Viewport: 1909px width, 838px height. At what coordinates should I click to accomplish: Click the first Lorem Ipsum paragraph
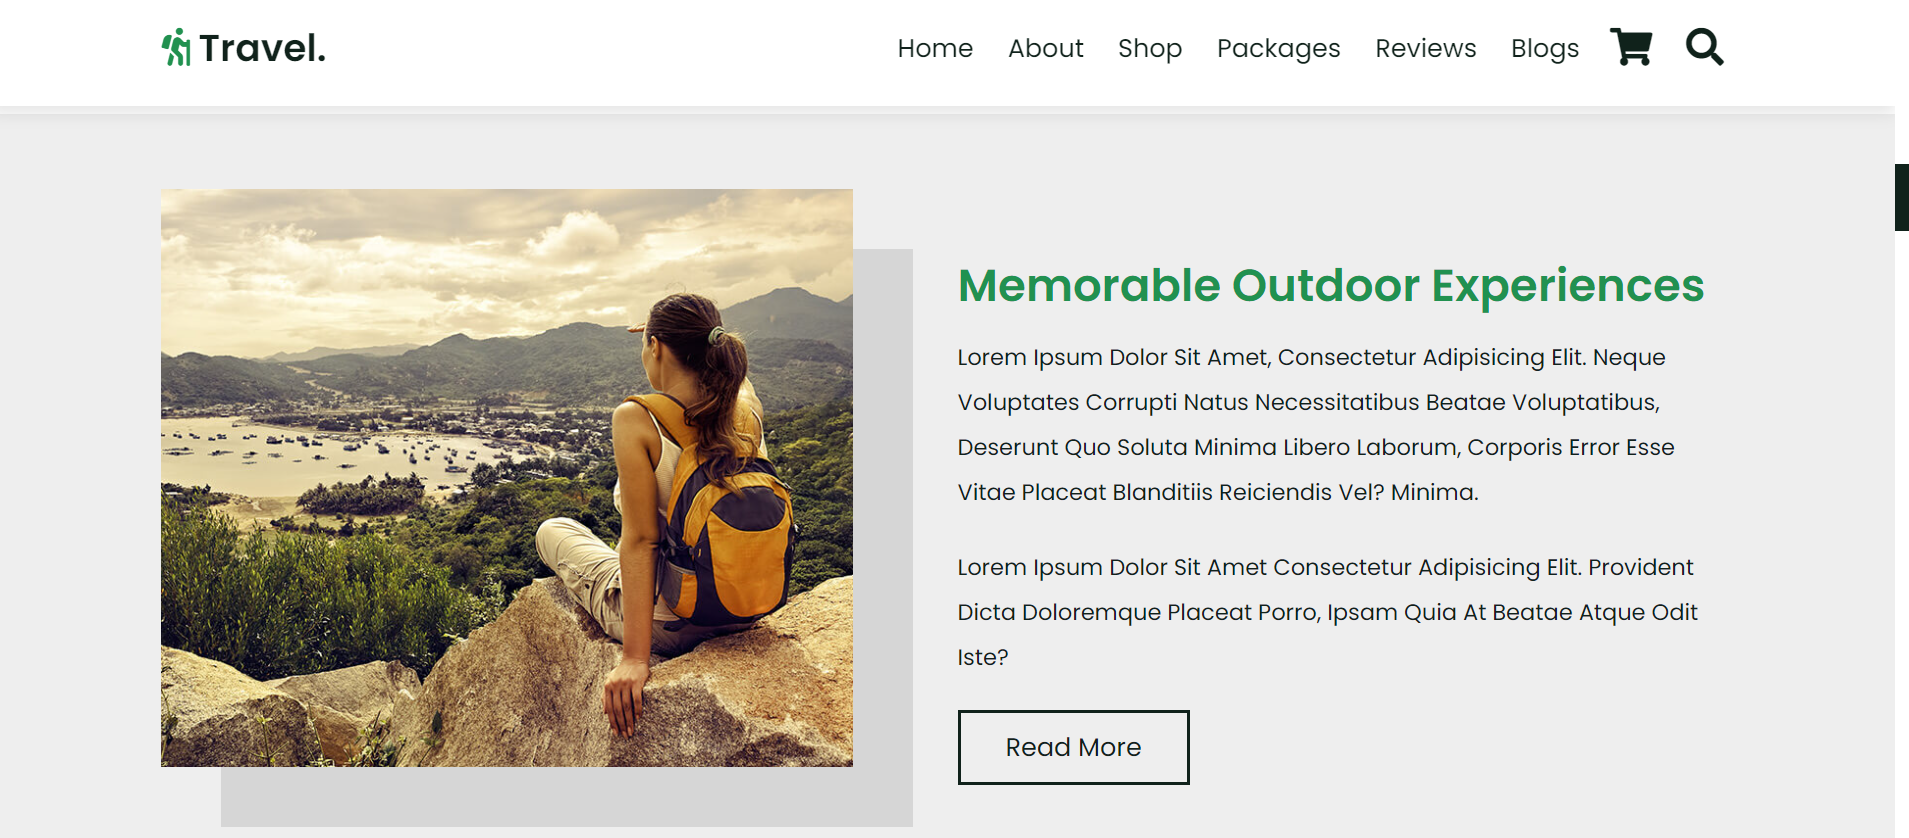pos(1310,424)
